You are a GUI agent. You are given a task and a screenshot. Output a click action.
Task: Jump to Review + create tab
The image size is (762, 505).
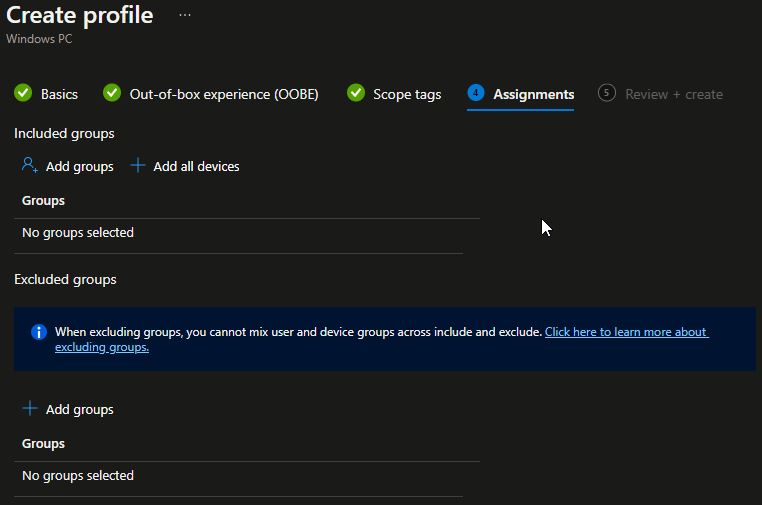(674, 94)
